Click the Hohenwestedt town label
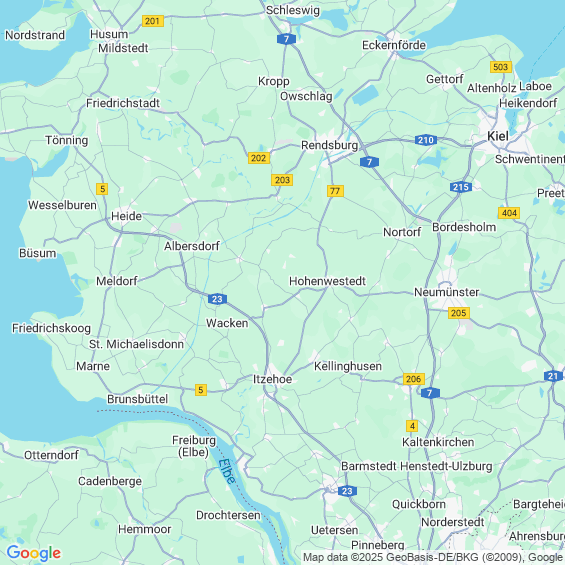 pyautogui.click(x=327, y=281)
